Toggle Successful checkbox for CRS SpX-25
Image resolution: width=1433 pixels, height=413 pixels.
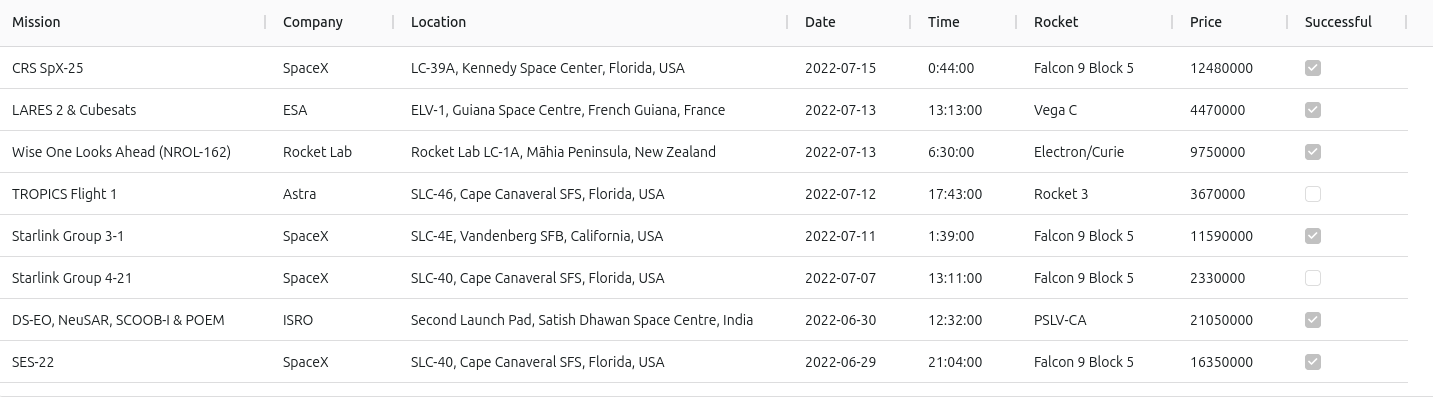pos(1313,68)
